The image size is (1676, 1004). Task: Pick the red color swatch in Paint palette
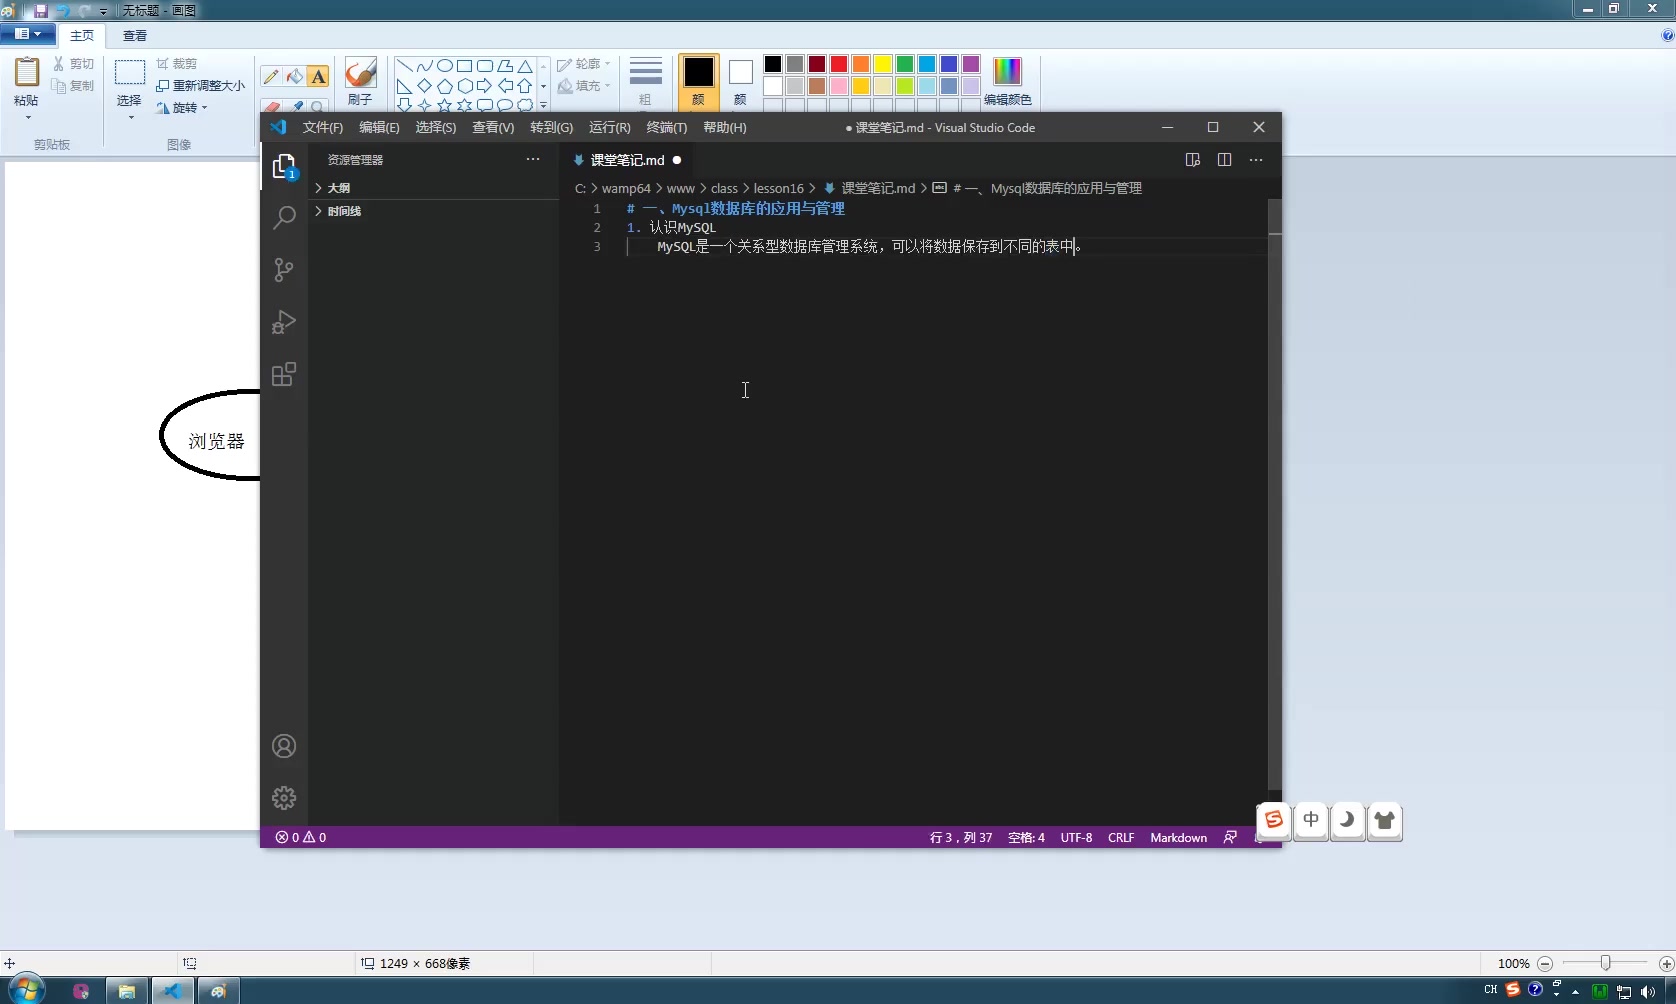(x=839, y=64)
